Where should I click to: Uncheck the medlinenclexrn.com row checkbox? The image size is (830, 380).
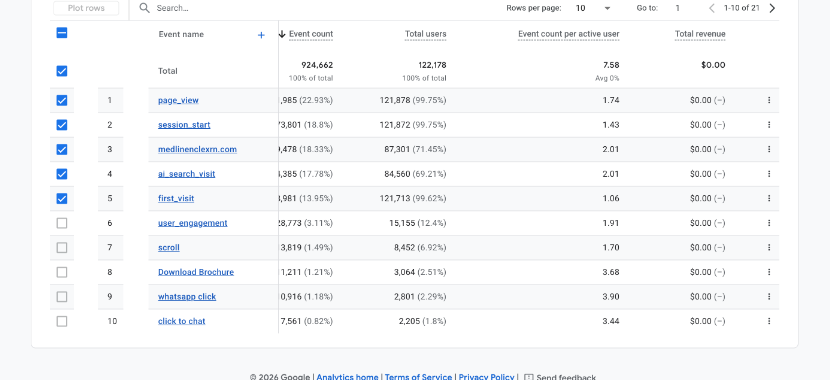pos(62,149)
